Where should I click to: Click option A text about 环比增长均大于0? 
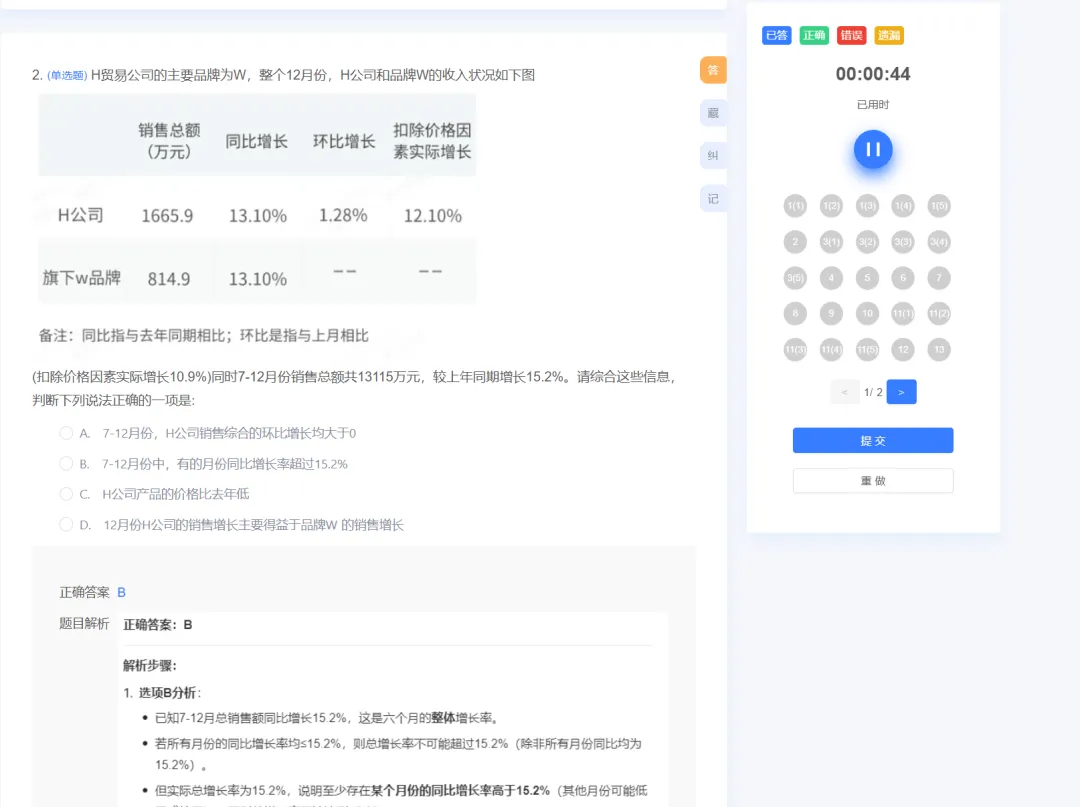coord(229,433)
